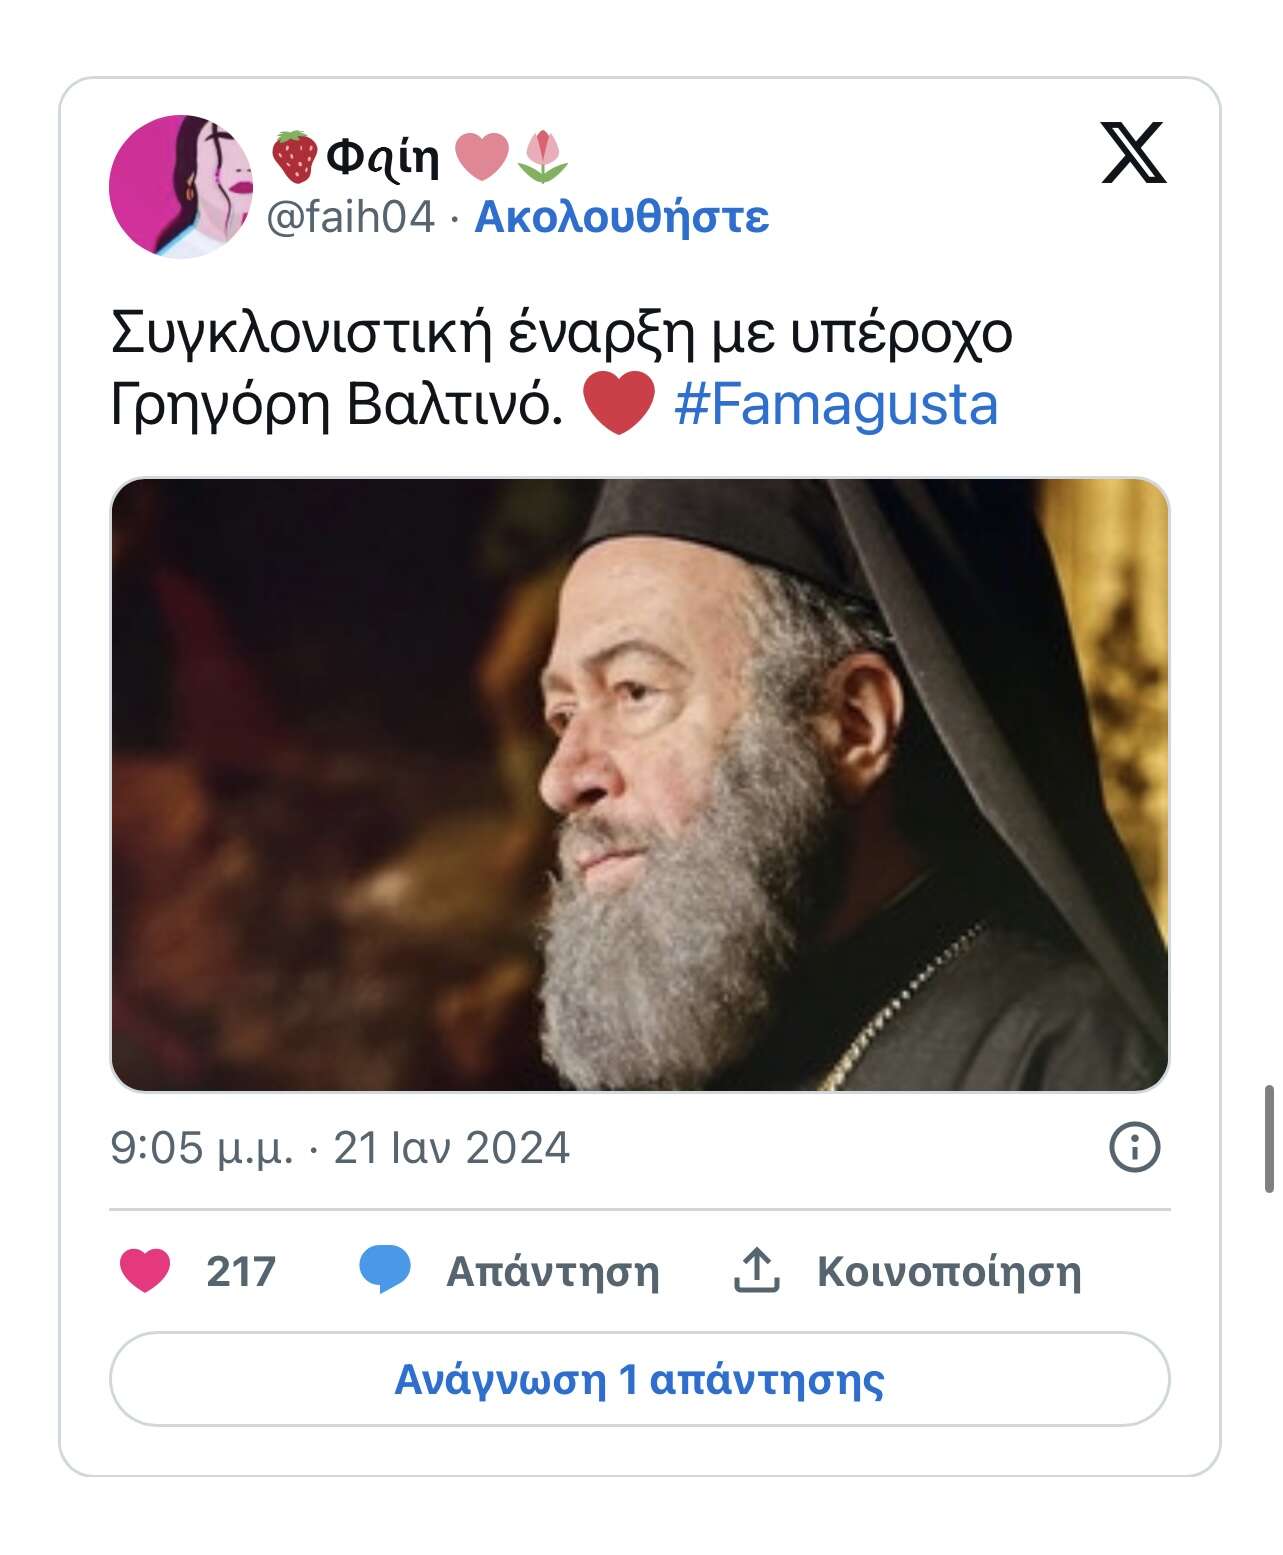Screen dimensions: 1283x1555
Task: Open the bearded clergyman photo
Action: point(639,785)
